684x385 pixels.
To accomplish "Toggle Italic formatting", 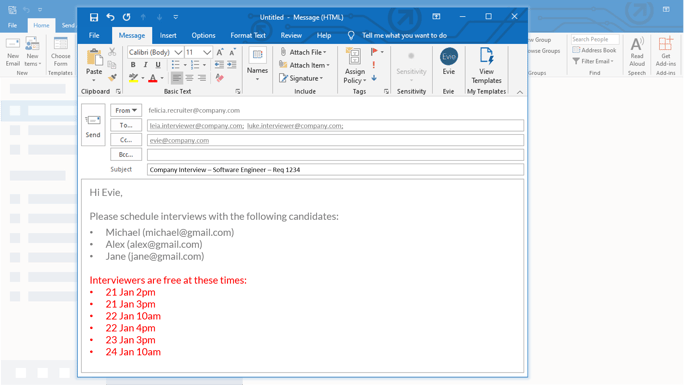I will pyautogui.click(x=145, y=65).
